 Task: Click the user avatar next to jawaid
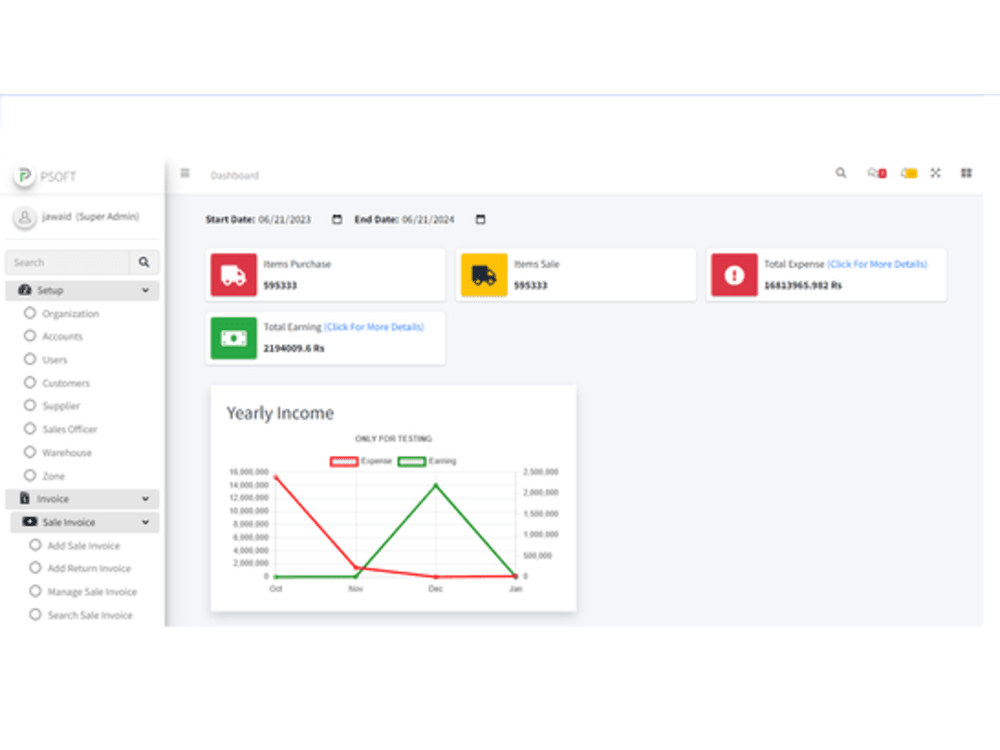click(24, 217)
